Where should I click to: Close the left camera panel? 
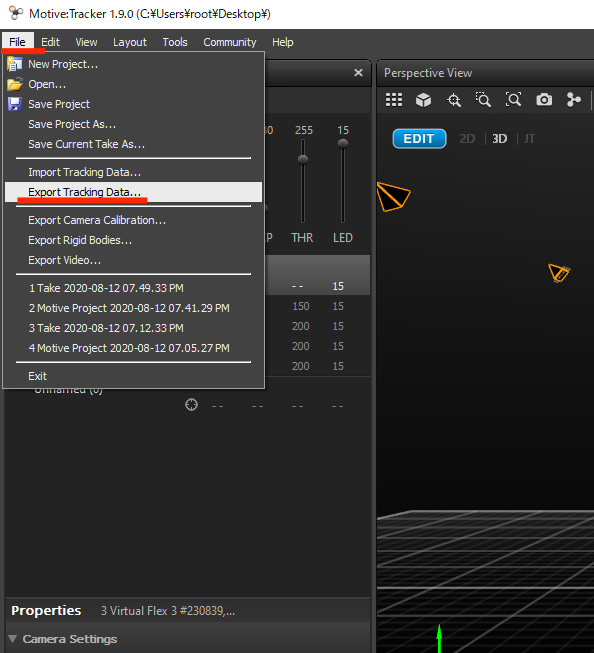358,73
